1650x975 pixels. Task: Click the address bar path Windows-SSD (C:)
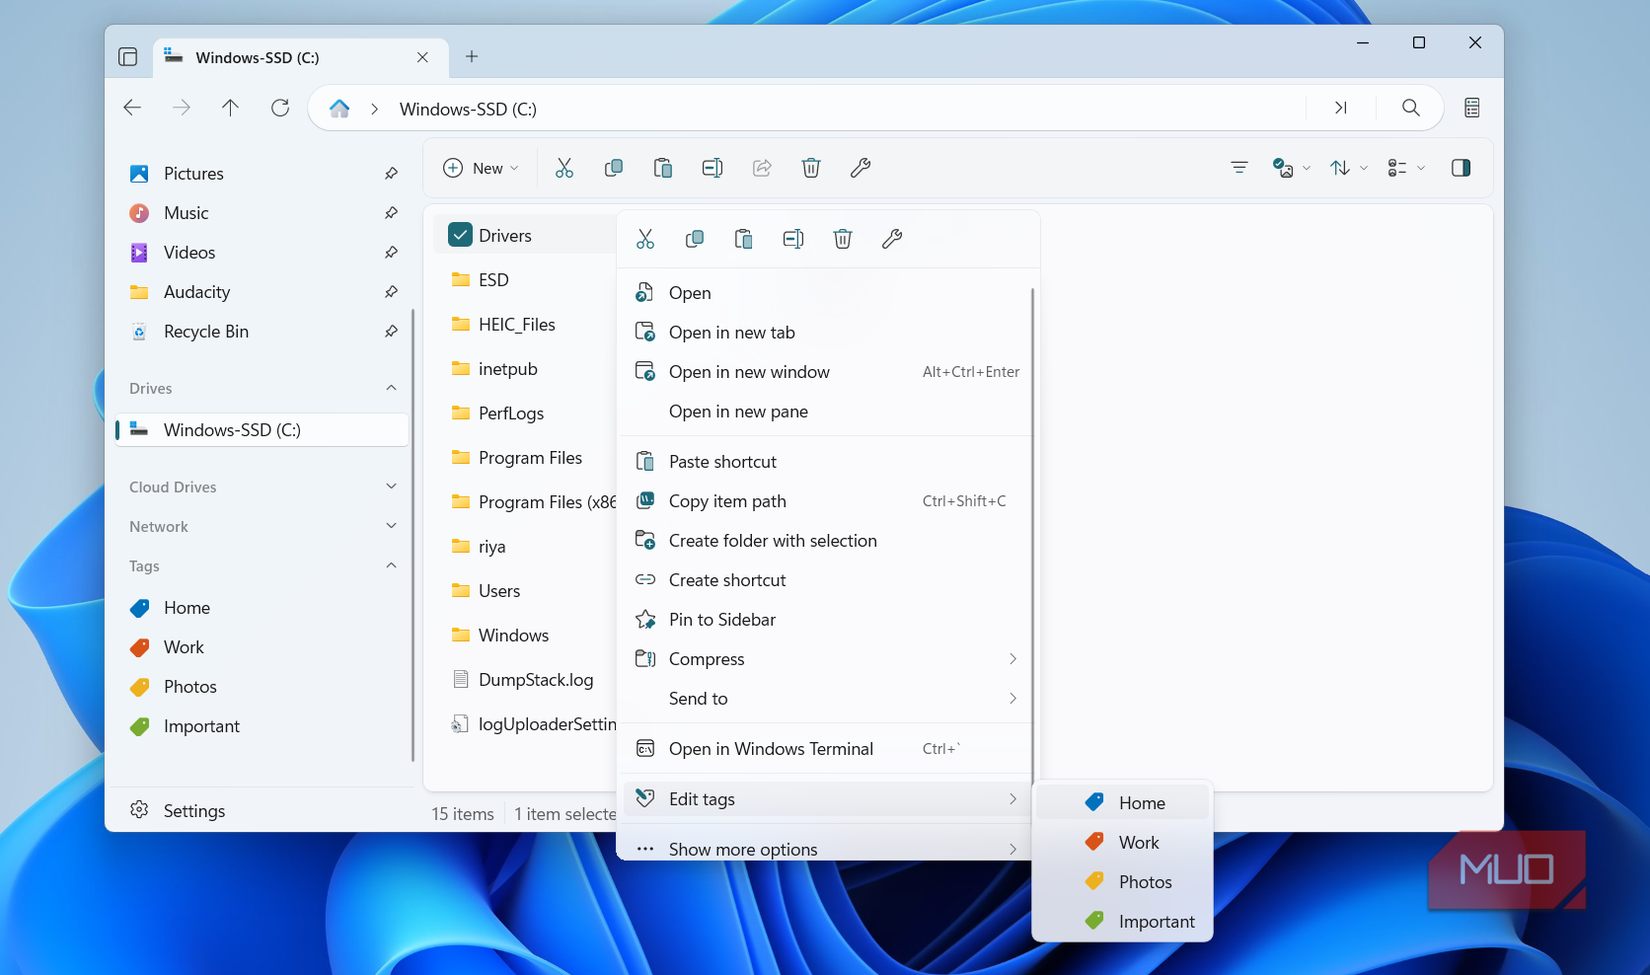[x=468, y=109]
